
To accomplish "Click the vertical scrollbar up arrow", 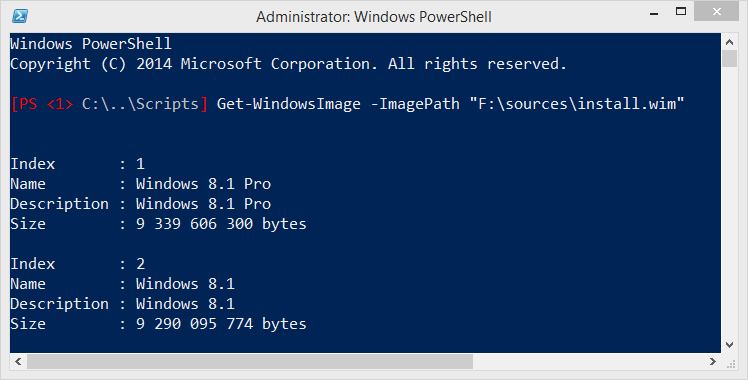I will [x=729, y=42].
